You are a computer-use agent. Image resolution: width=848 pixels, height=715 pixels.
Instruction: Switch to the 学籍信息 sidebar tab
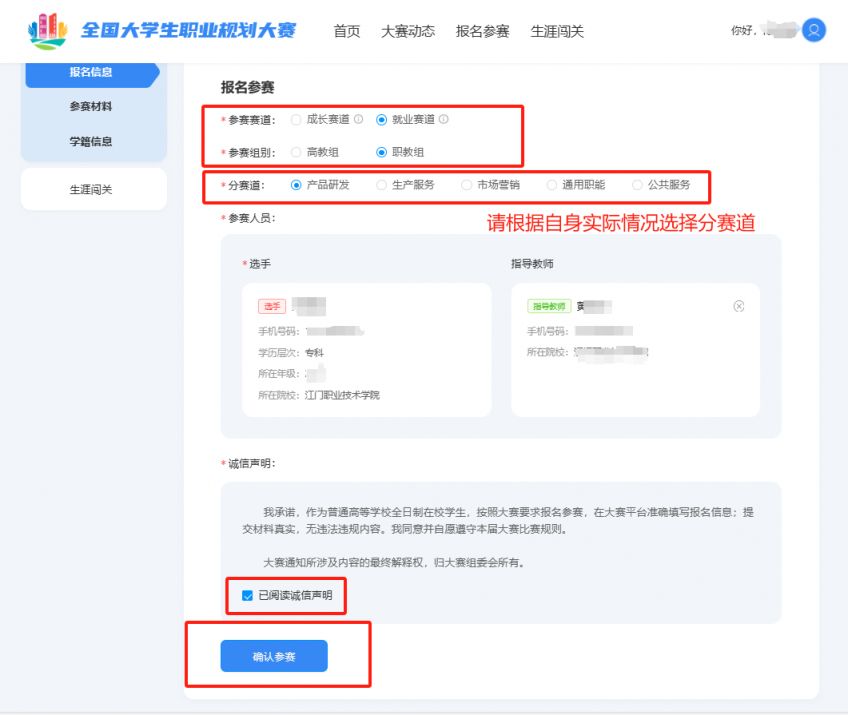93,140
